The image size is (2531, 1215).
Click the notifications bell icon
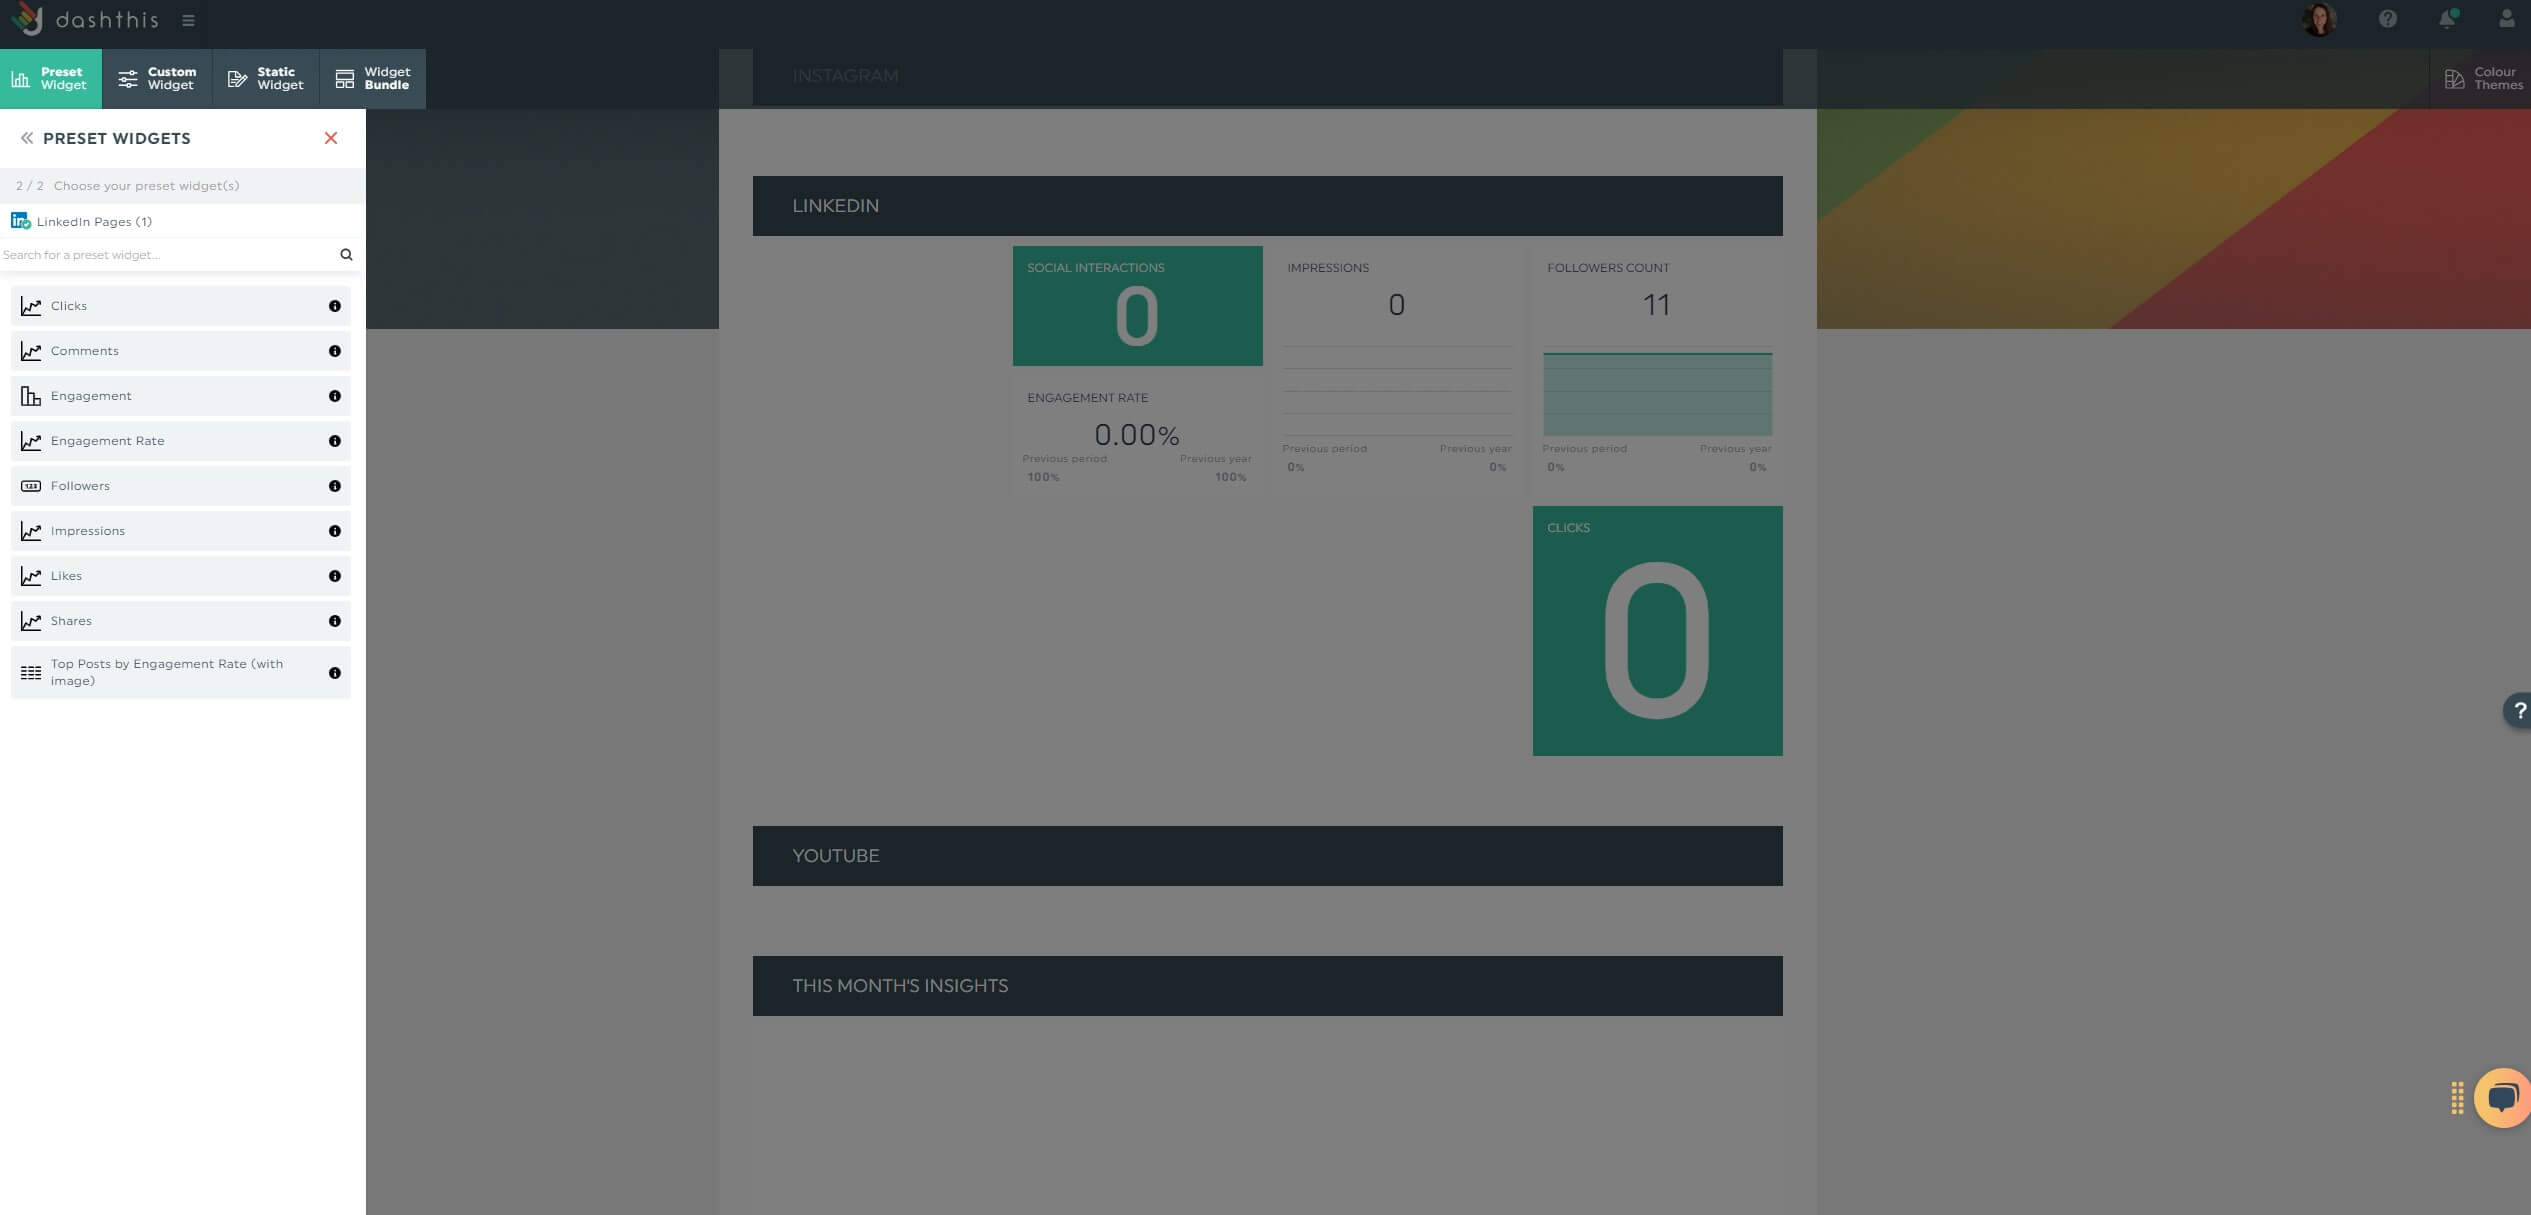coord(2445,18)
